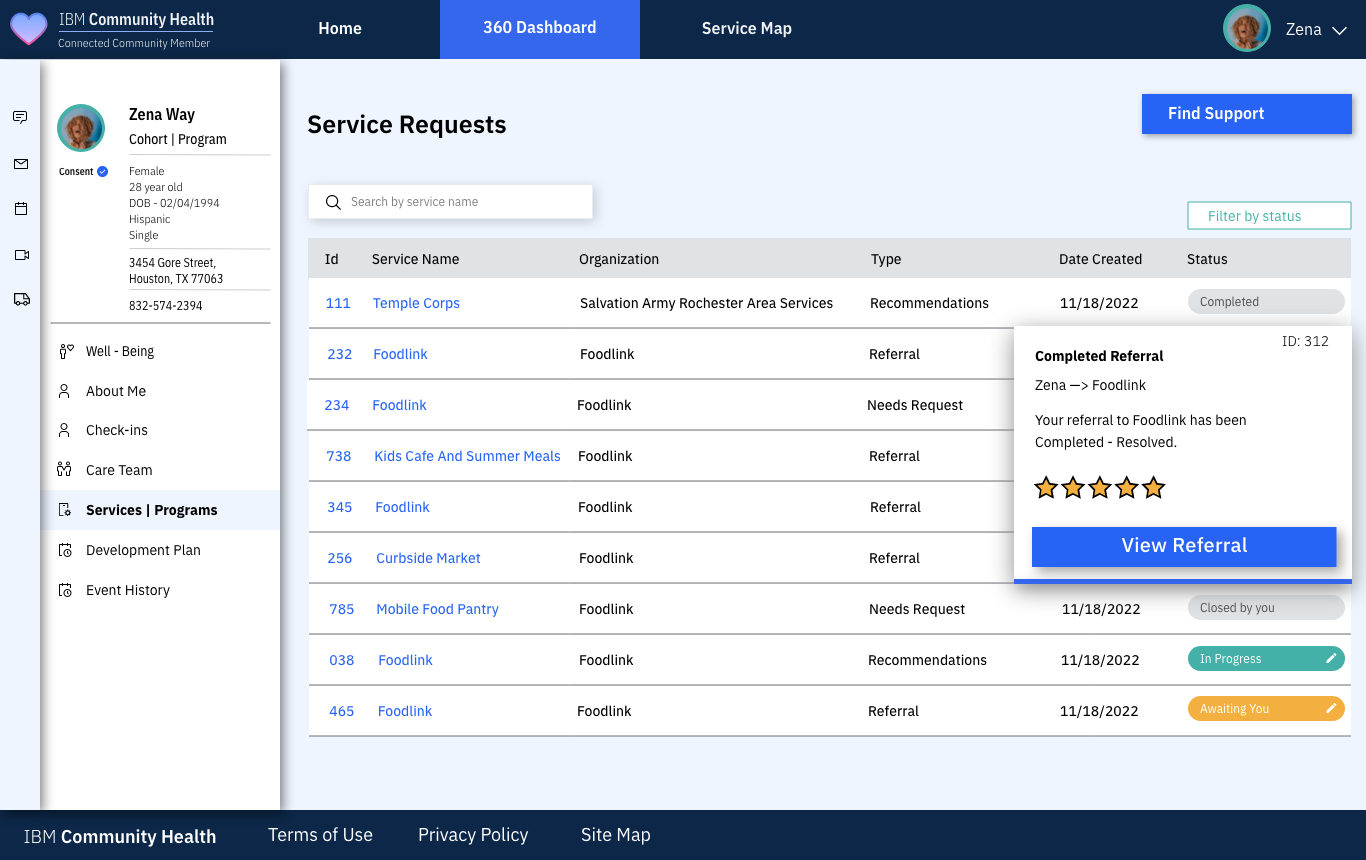The image size is (1366, 860).
Task: Click the Check-ins person icon
Action: click(x=64, y=430)
